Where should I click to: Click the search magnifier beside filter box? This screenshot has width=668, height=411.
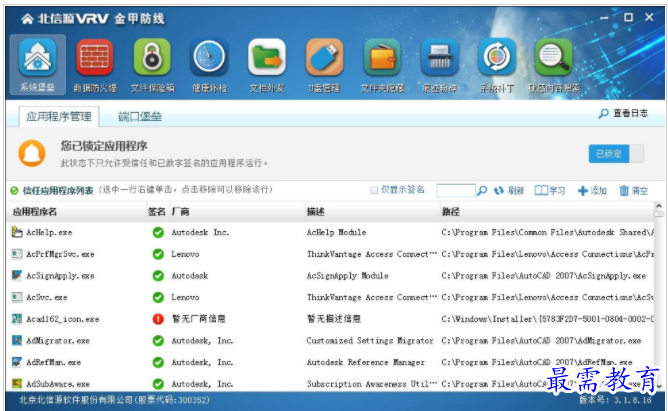point(482,190)
